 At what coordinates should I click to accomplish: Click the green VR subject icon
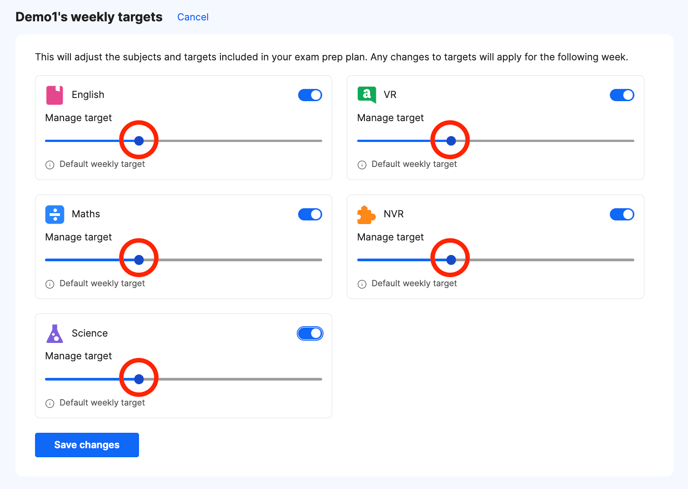click(367, 95)
